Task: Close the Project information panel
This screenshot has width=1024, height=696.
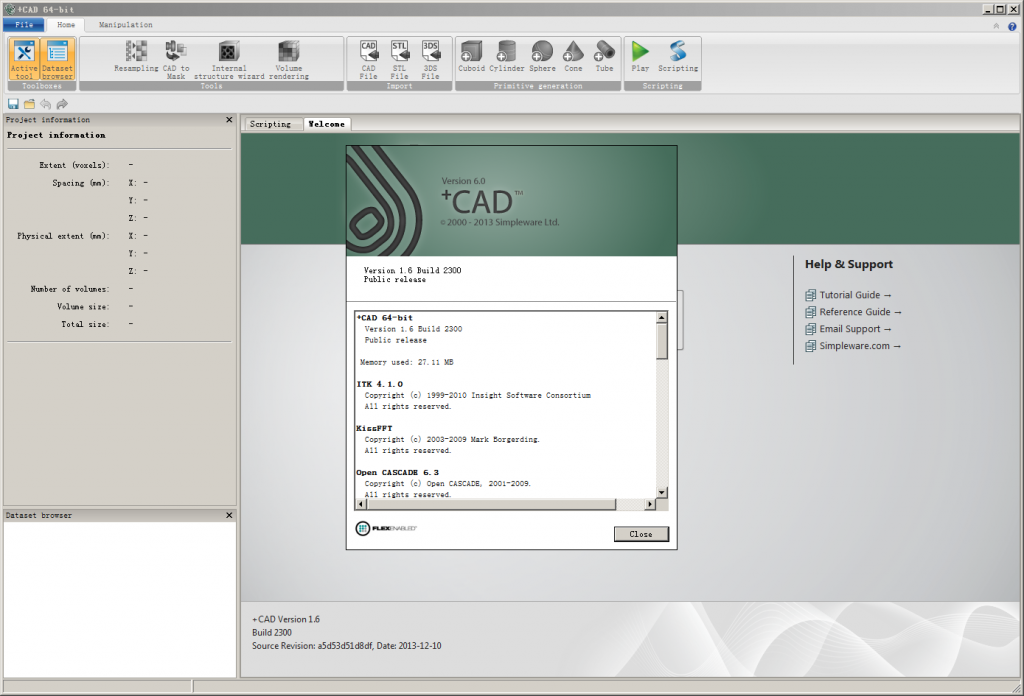Action: [x=229, y=119]
